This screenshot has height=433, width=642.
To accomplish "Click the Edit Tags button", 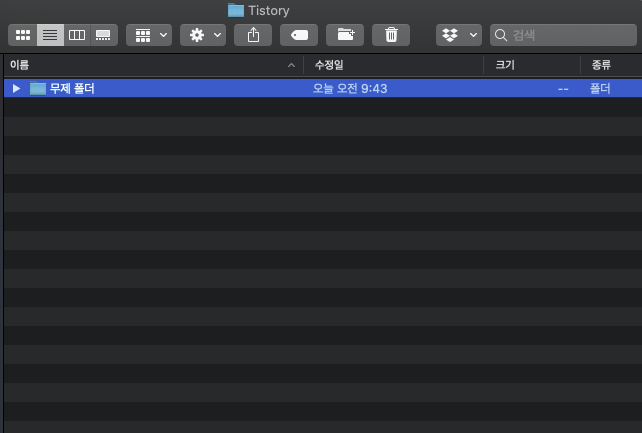I will click(299, 35).
